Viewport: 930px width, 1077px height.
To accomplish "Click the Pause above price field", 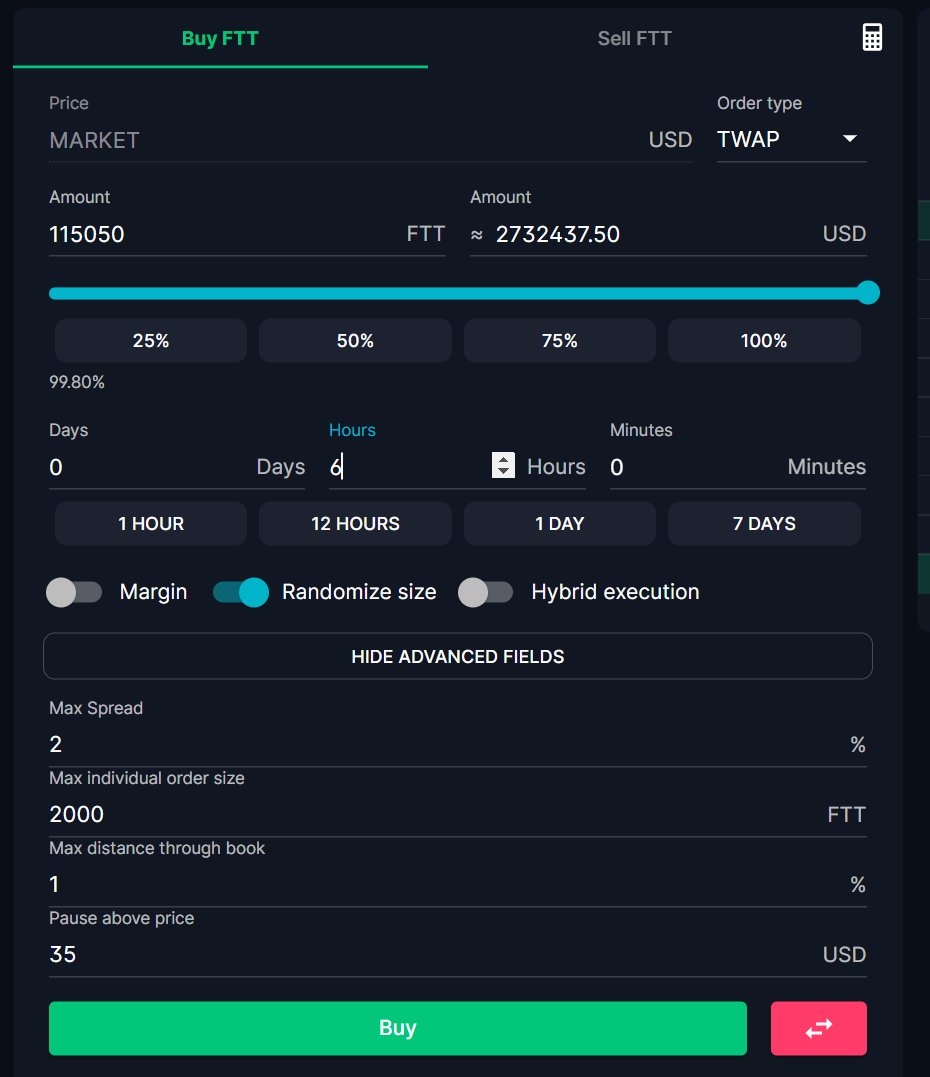I will 457,955.
